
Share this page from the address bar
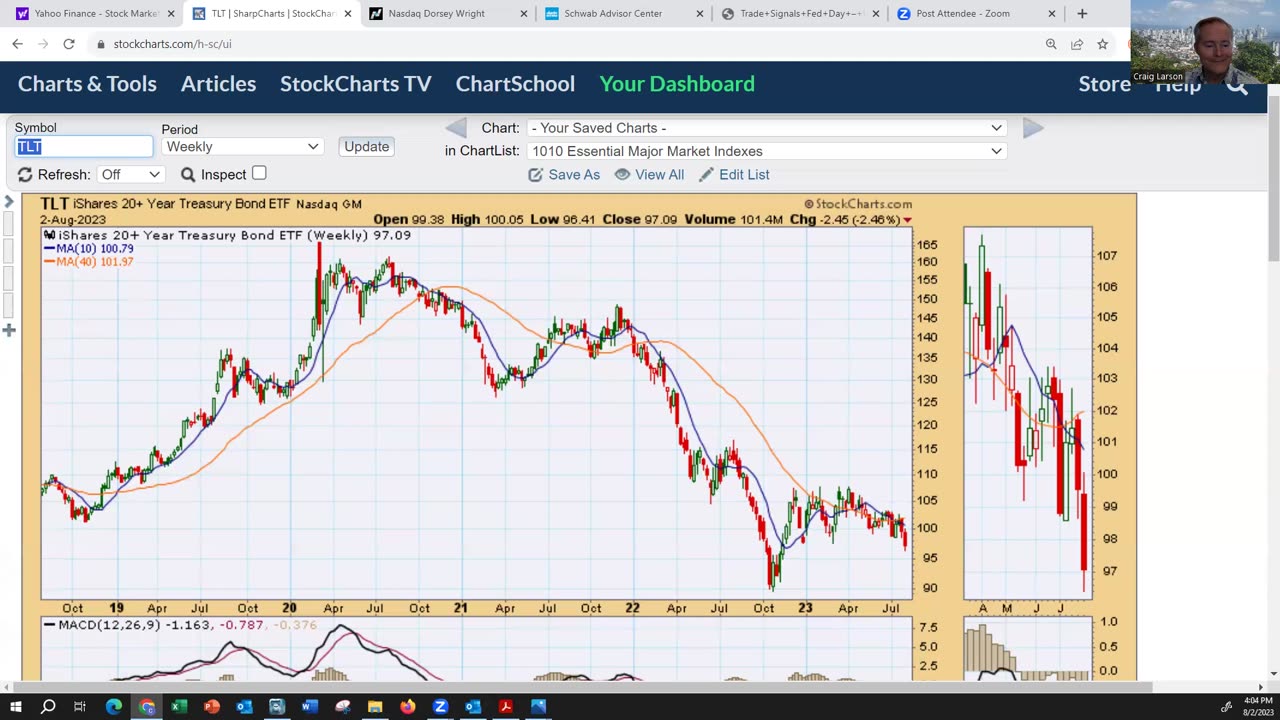click(x=1077, y=44)
